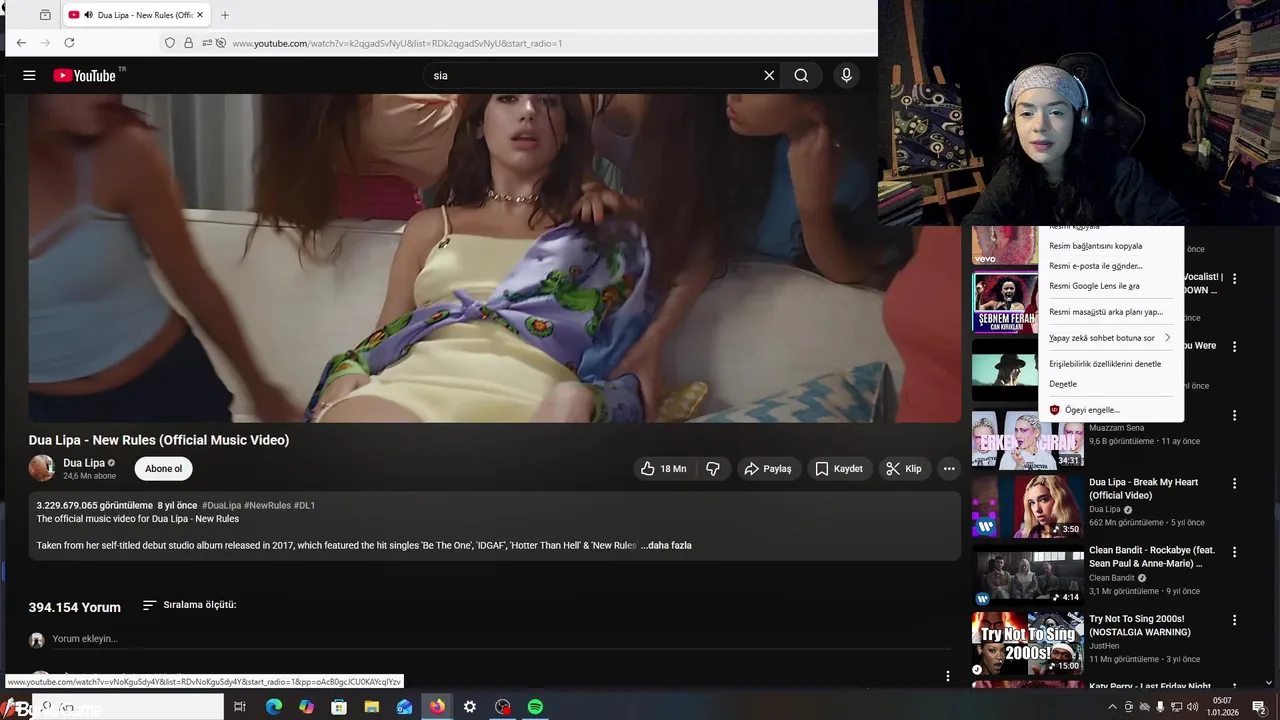The width and height of the screenshot is (1280, 720).
Task: Open Microsoft Store from the taskbar
Action: point(339,707)
